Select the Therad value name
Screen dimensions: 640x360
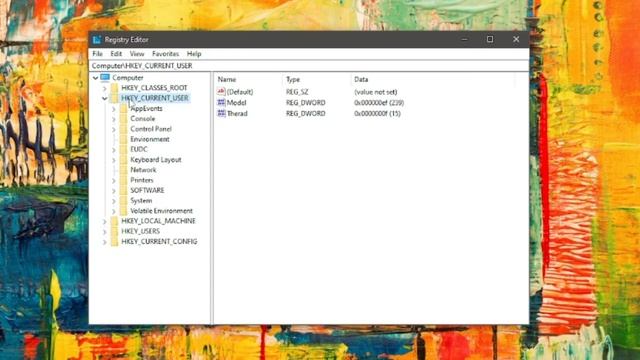237,113
